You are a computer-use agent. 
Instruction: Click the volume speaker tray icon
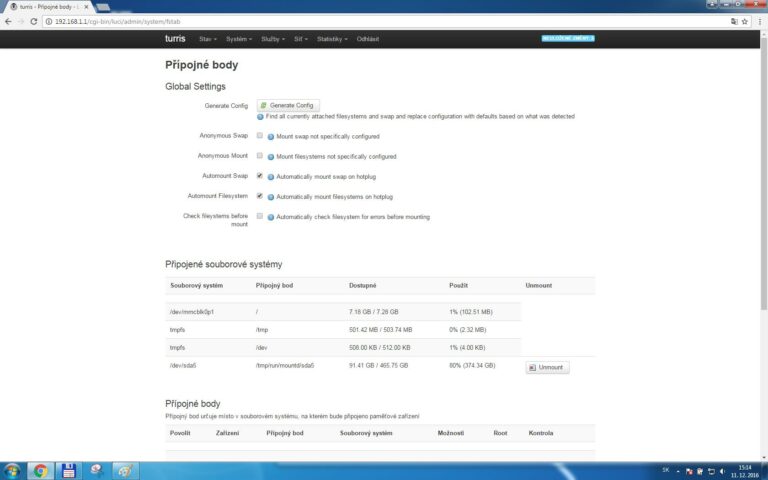coord(722,471)
